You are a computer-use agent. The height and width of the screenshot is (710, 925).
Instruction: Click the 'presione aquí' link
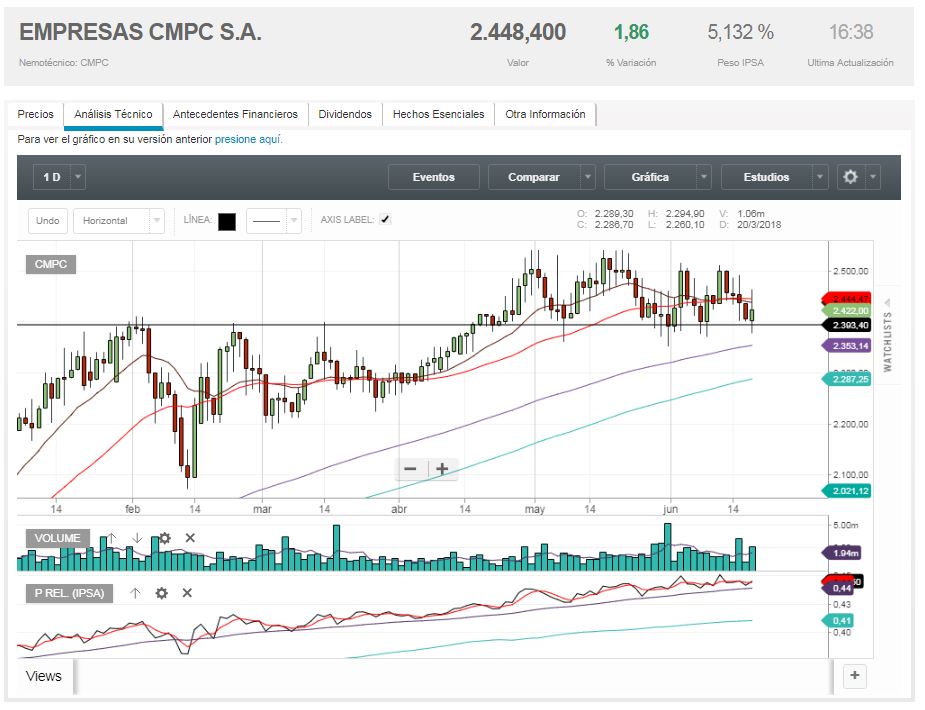pyautogui.click(x=248, y=139)
